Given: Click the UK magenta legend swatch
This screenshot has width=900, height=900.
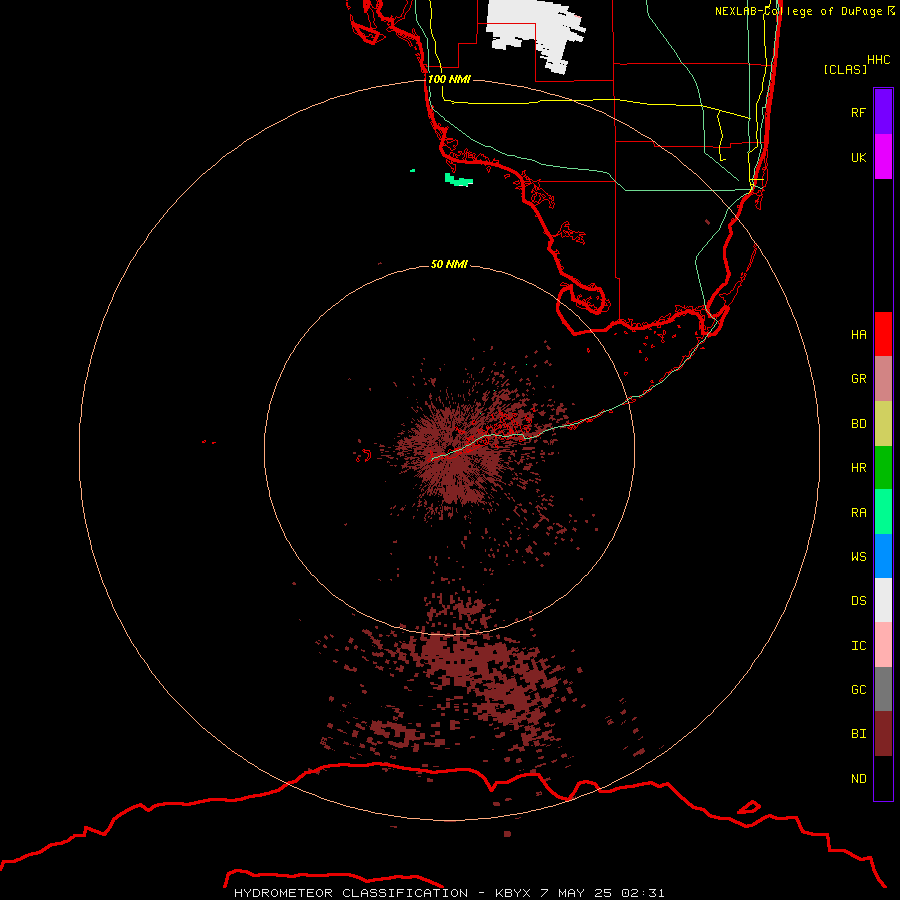Looking at the screenshot, I should point(883,157).
